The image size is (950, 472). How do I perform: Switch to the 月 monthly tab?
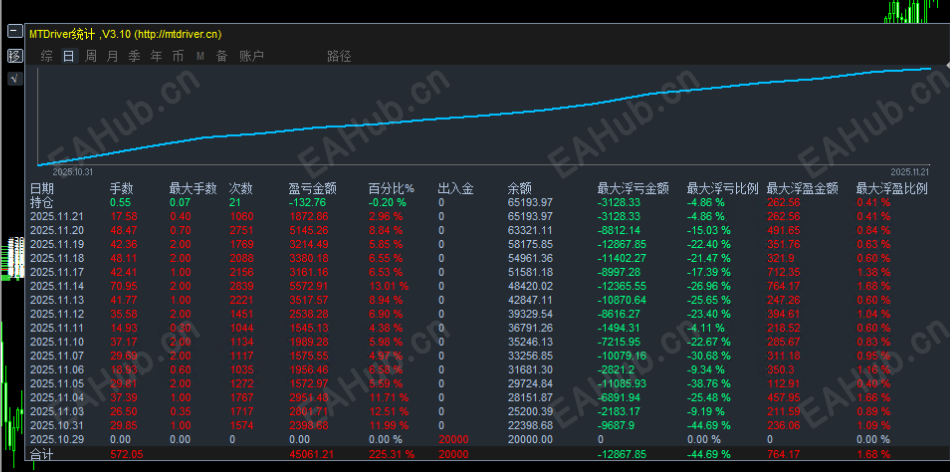[x=113, y=56]
